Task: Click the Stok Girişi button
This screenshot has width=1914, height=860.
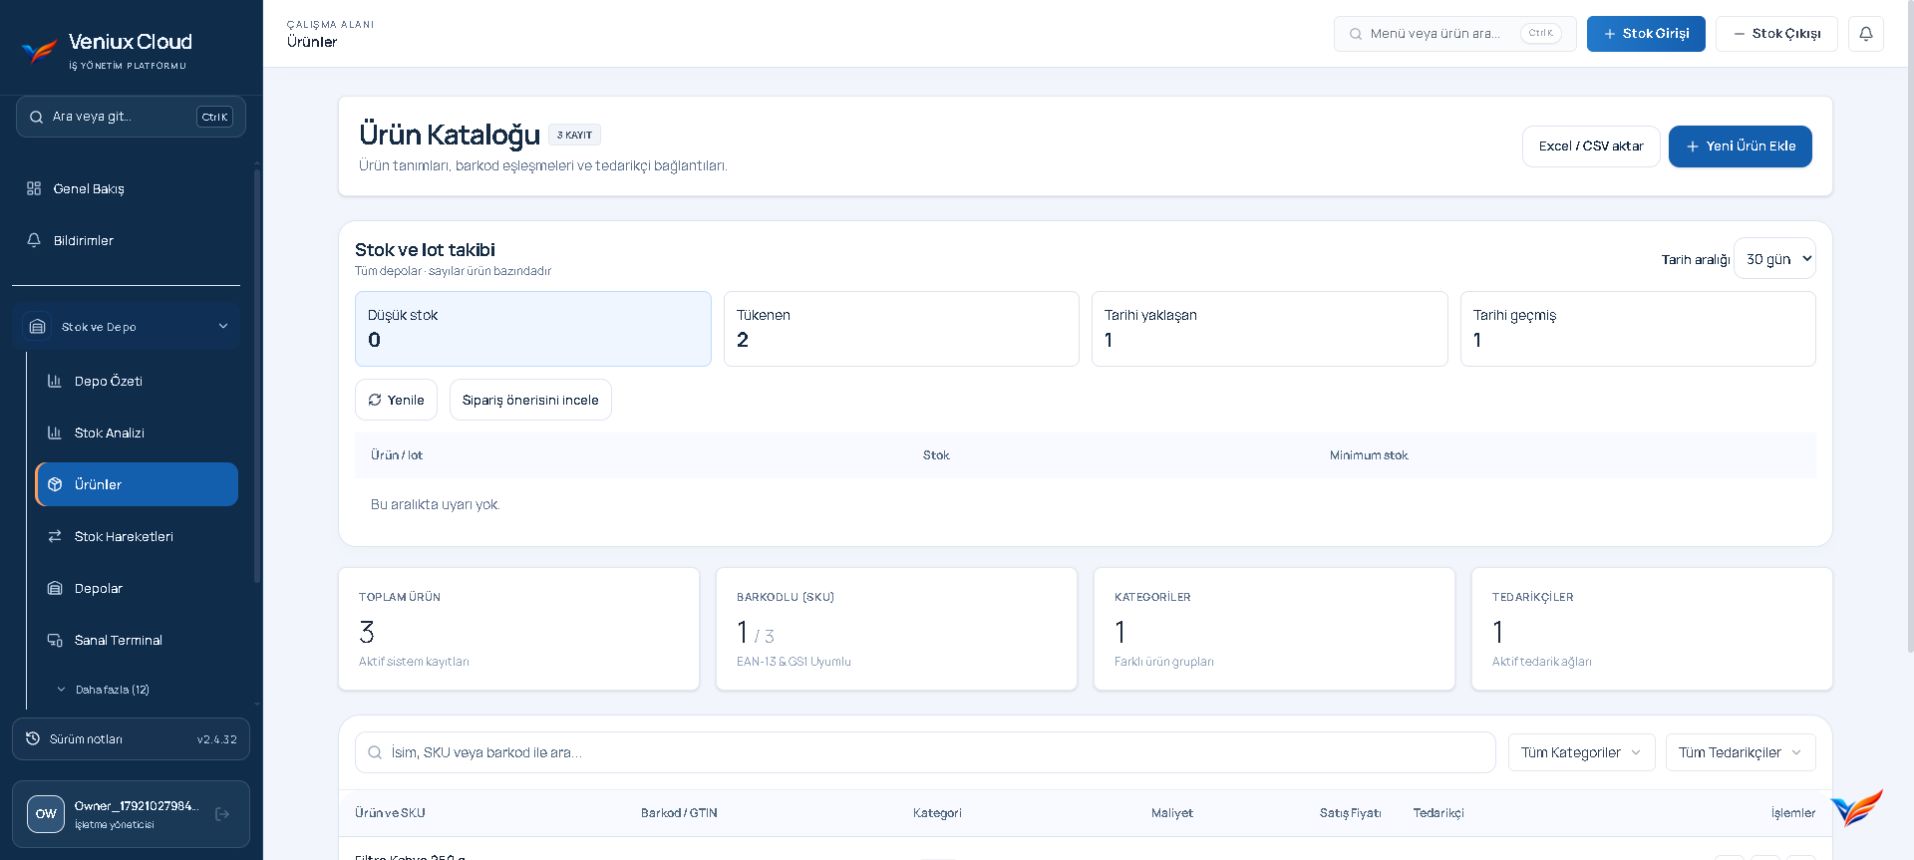Action: click(1646, 34)
